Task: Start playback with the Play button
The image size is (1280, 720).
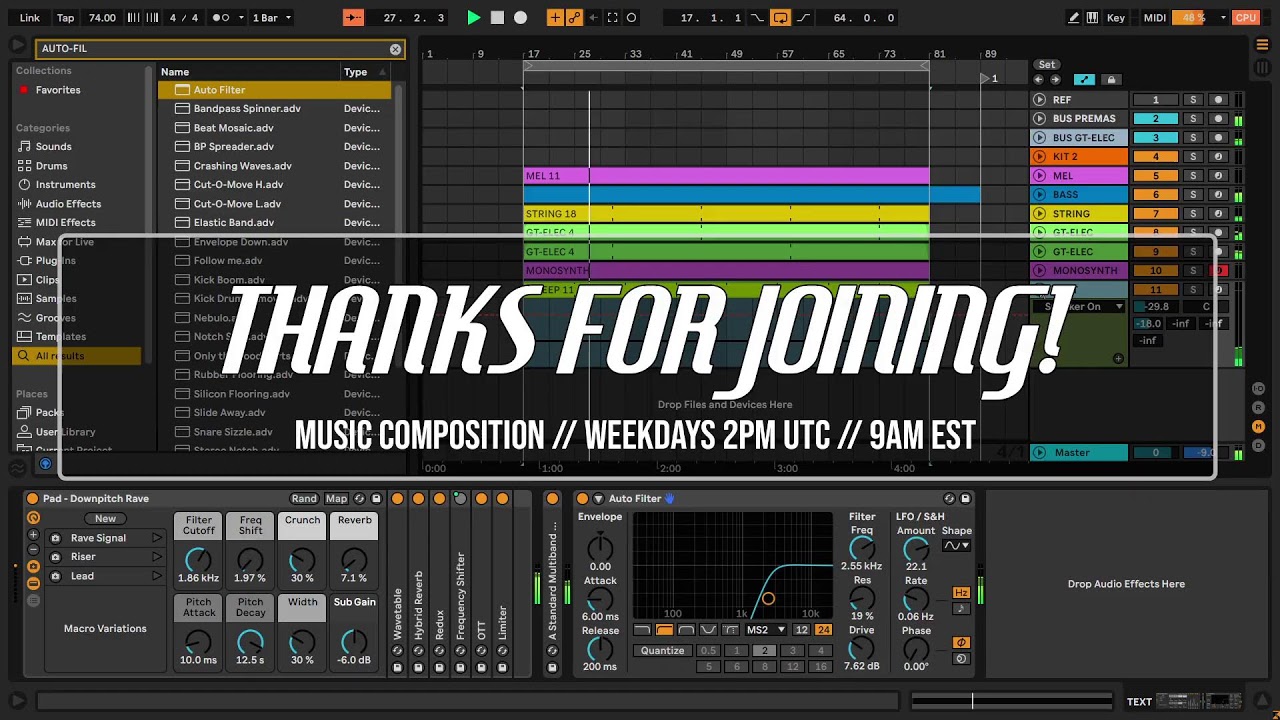Action: [x=474, y=18]
